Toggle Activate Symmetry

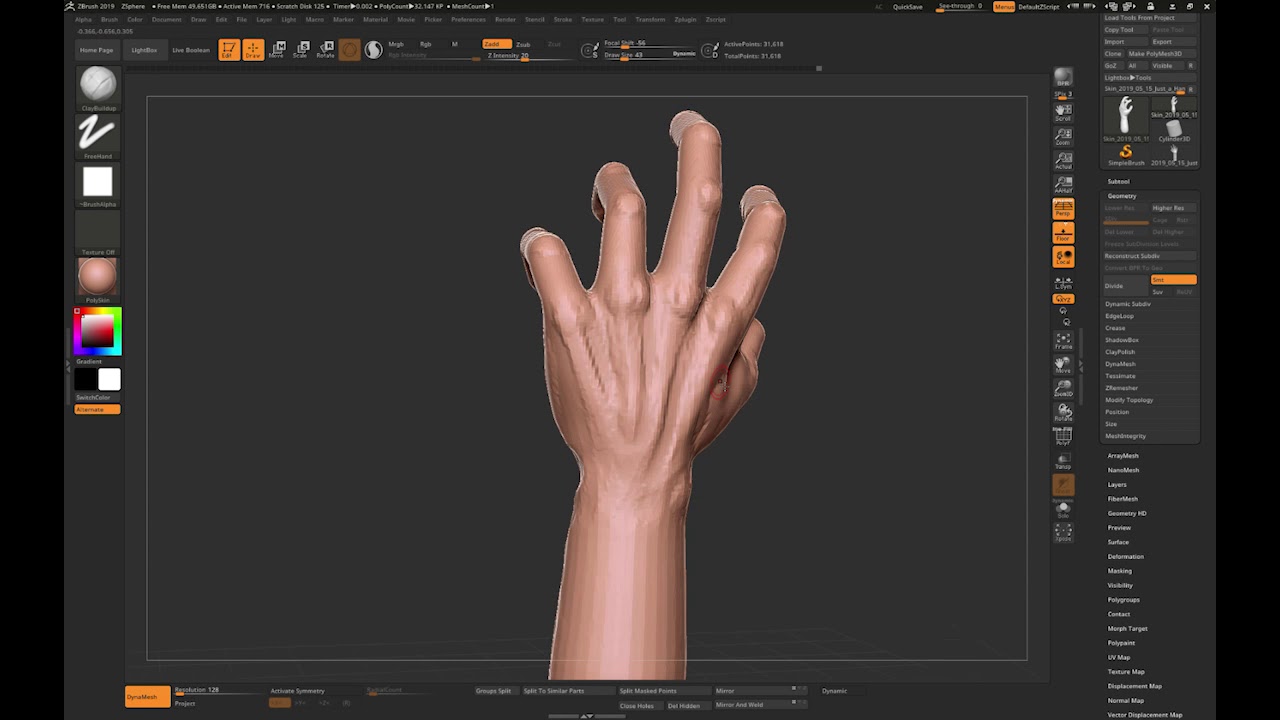[298, 691]
